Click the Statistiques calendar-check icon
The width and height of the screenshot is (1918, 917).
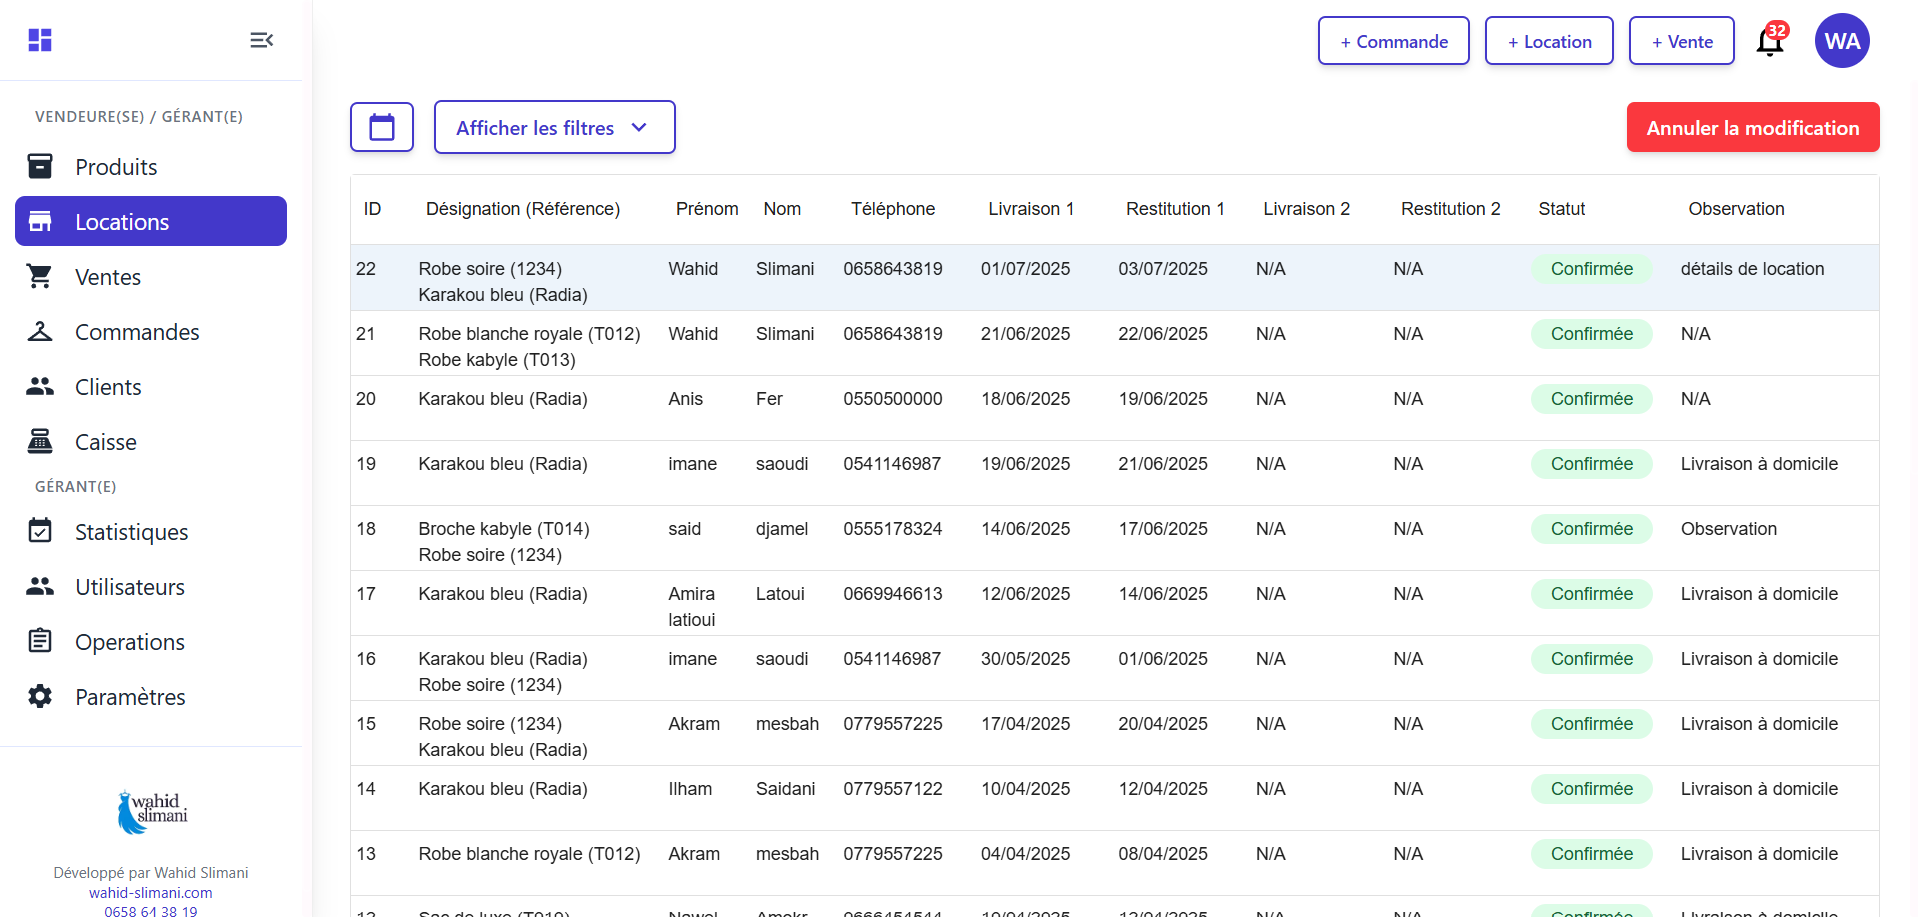[40, 531]
